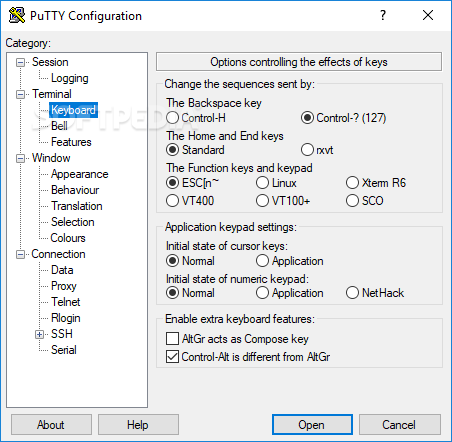The width and height of the screenshot is (452, 442).
Task: Open Telnet settings
Action: [x=66, y=302]
